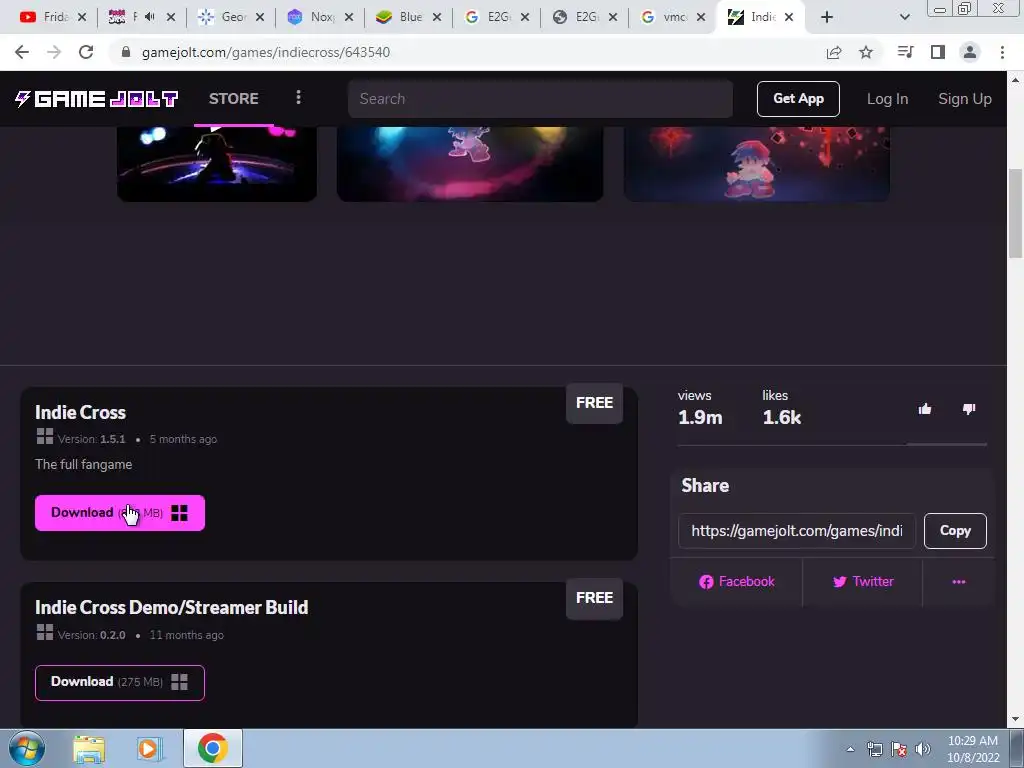The image size is (1024, 768).
Task: Open the Windows Start menu
Action: pyautogui.click(x=26, y=748)
